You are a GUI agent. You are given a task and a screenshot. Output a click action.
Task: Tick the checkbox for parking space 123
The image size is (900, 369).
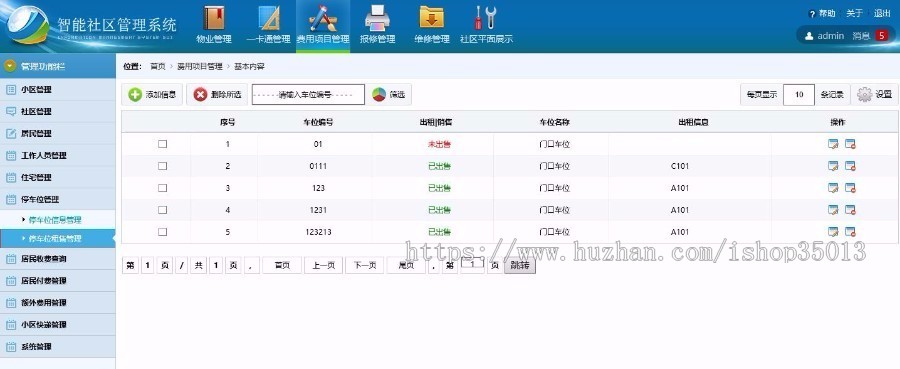(x=162, y=188)
